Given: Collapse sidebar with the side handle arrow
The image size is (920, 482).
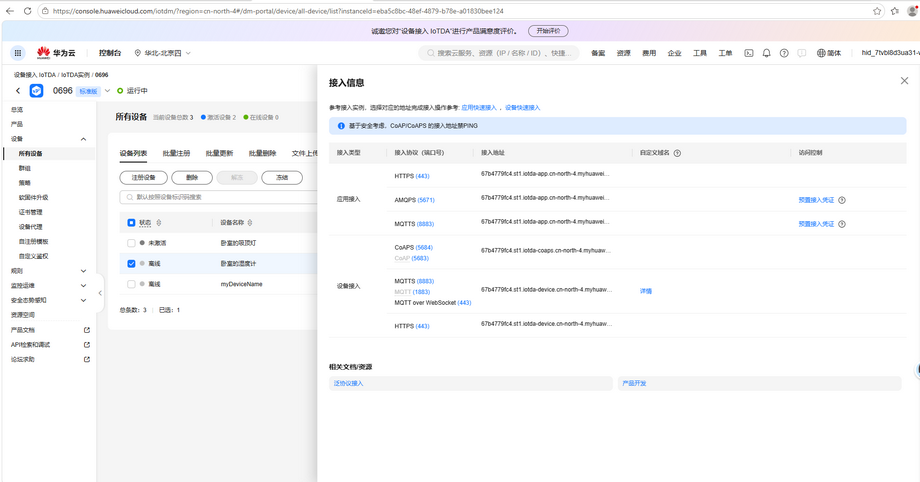Looking at the screenshot, I should (100, 293).
